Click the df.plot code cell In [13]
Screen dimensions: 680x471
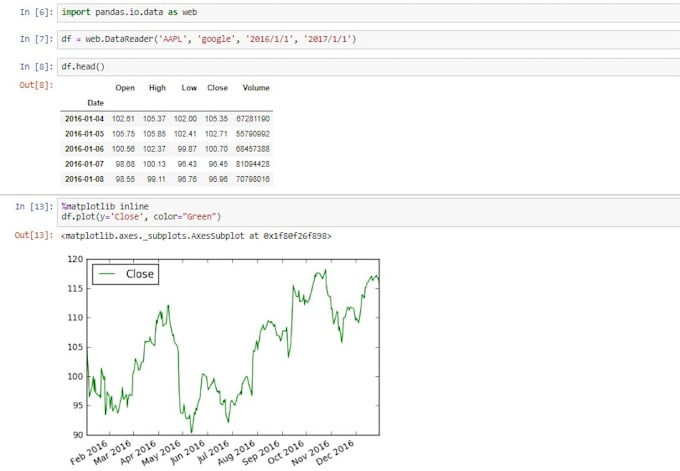[368, 212]
